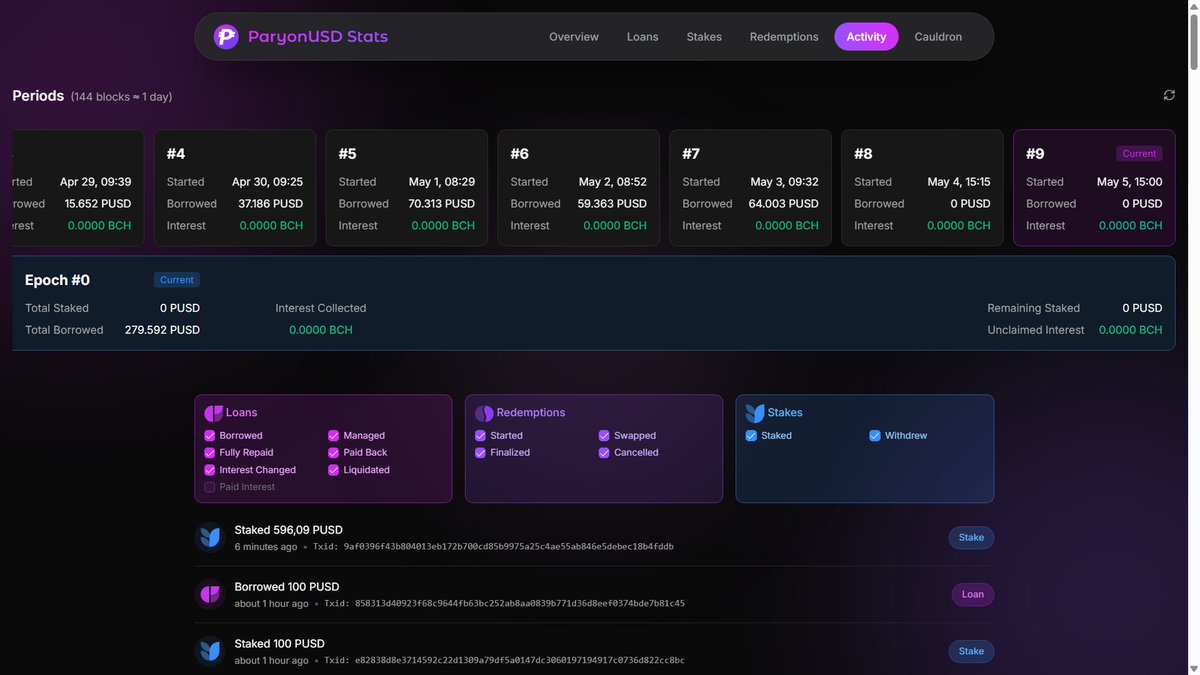Open the Cauldron tab
Image resolution: width=1200 pixels, height=675 pixels.
coord(938,37)
